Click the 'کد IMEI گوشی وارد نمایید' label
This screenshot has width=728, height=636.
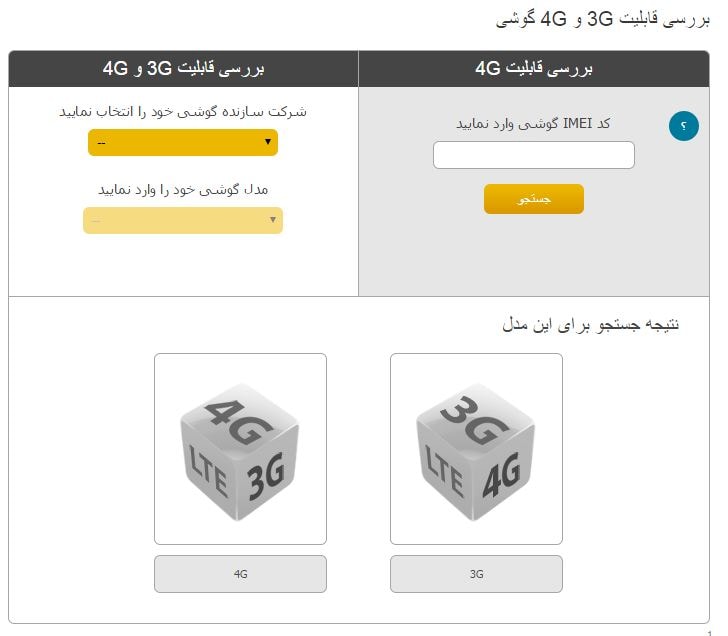click(534, 123)
